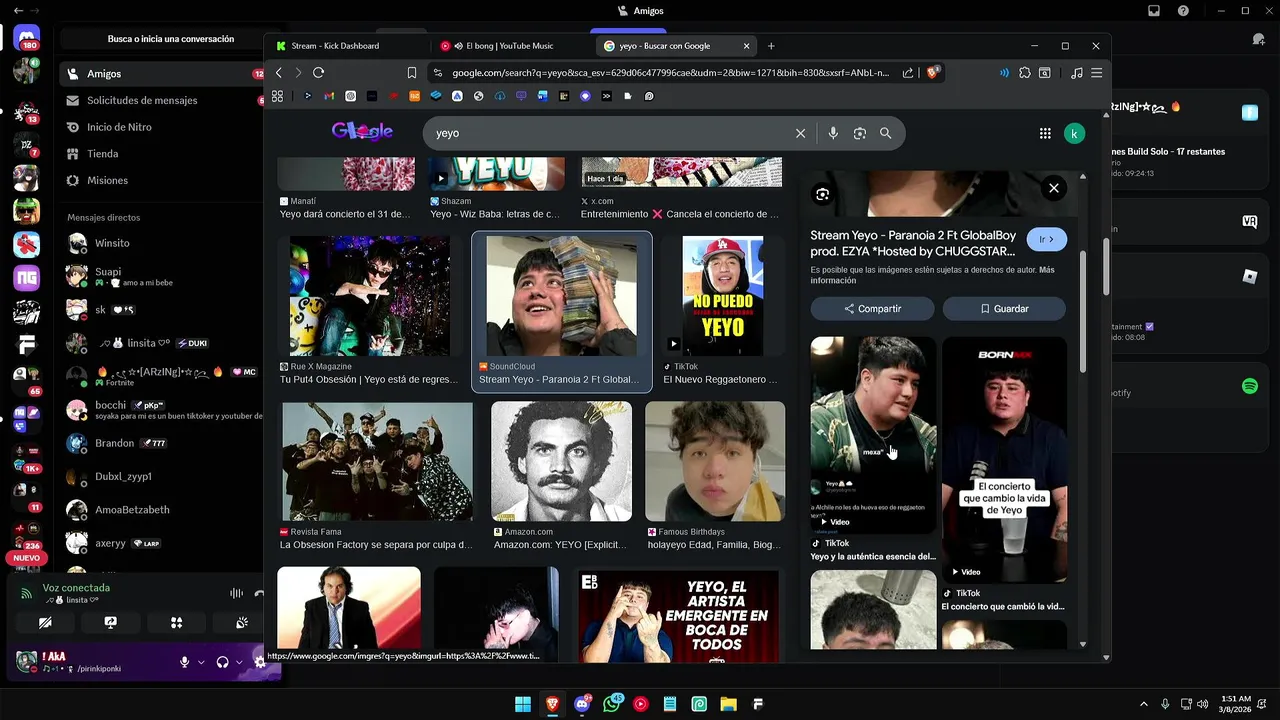Search this preview image with Lens
The height and width of the screenshot is (720, 1280).
822,194
